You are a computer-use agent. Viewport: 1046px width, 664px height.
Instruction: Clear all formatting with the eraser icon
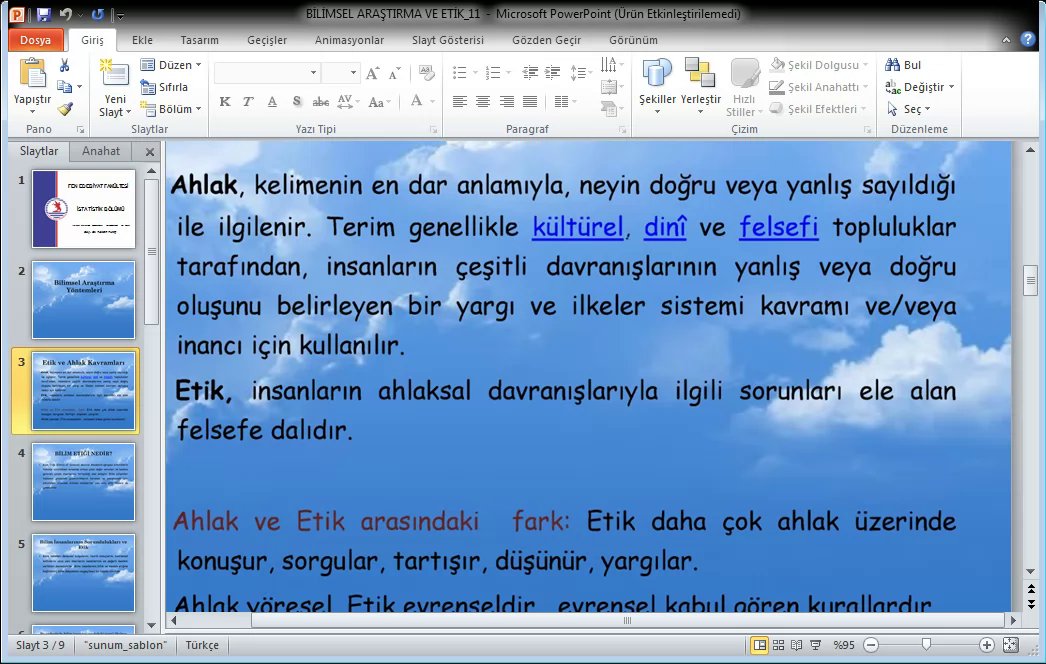point(426,73)
